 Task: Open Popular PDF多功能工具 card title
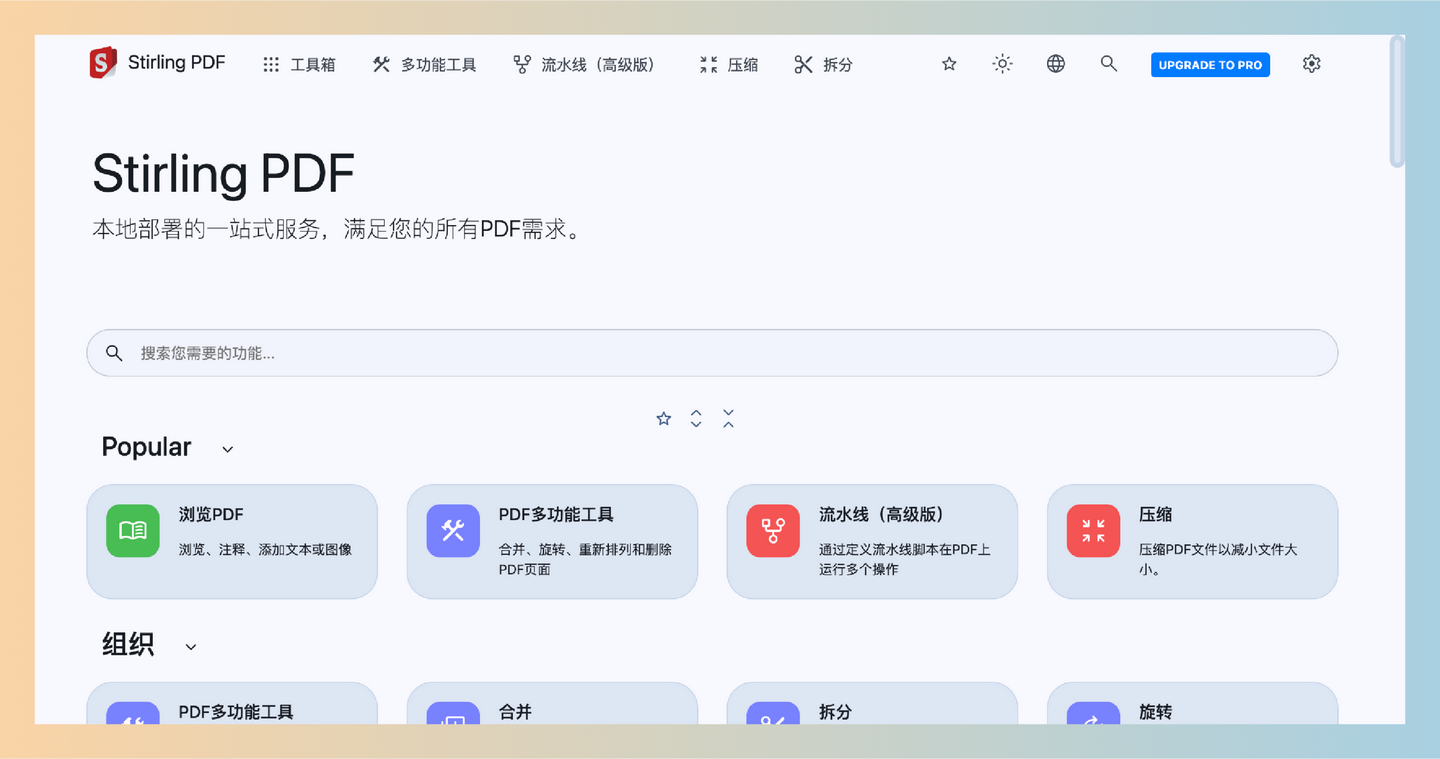click(x=556, y=515)
